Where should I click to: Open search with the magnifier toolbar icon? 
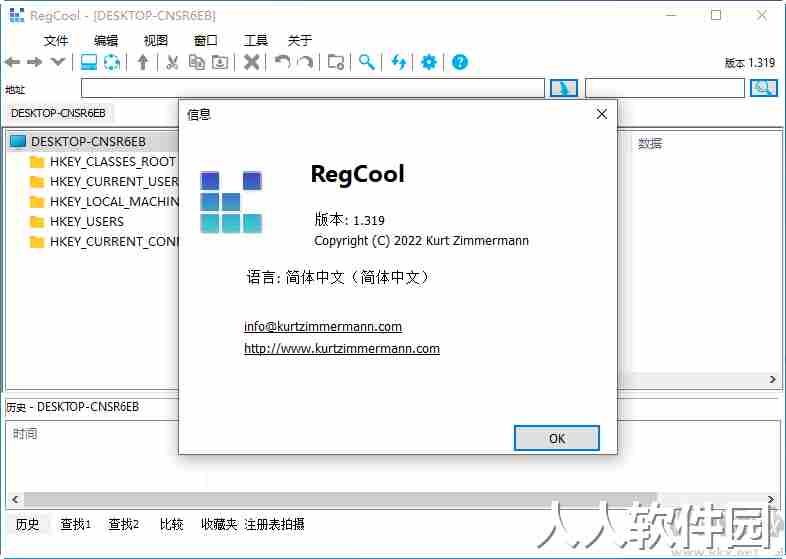click(367, 62)
